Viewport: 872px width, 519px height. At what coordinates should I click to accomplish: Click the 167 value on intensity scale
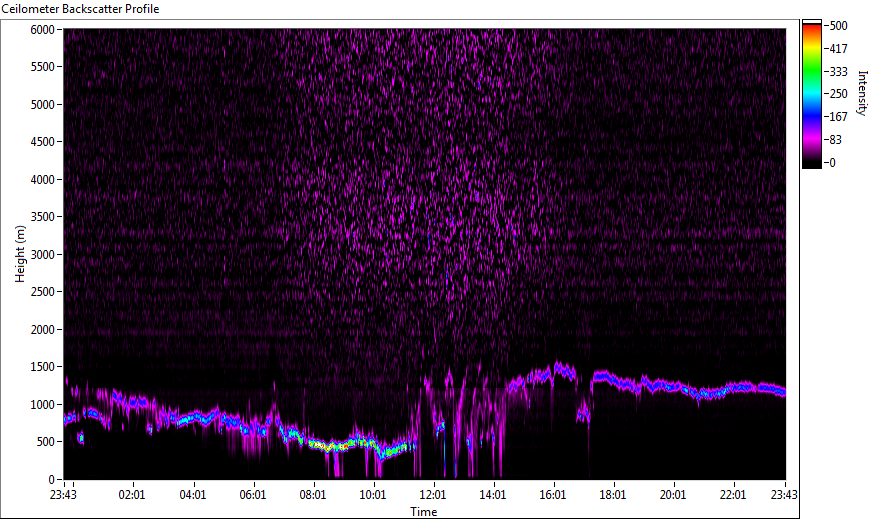pos(838,117)
